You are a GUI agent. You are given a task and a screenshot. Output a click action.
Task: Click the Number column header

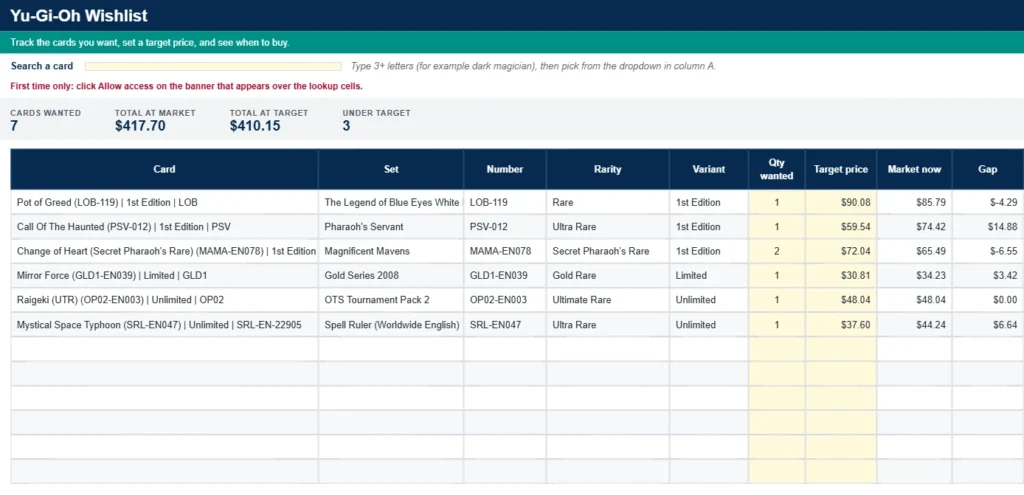[505, 169]
